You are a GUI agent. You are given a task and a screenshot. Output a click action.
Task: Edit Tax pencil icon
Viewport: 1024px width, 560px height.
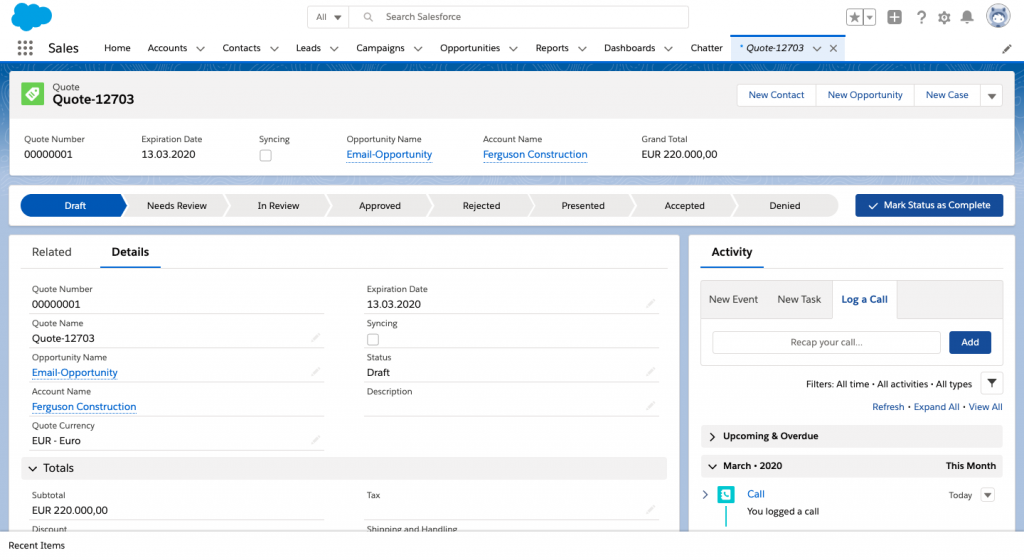click(x=650, y=509)
